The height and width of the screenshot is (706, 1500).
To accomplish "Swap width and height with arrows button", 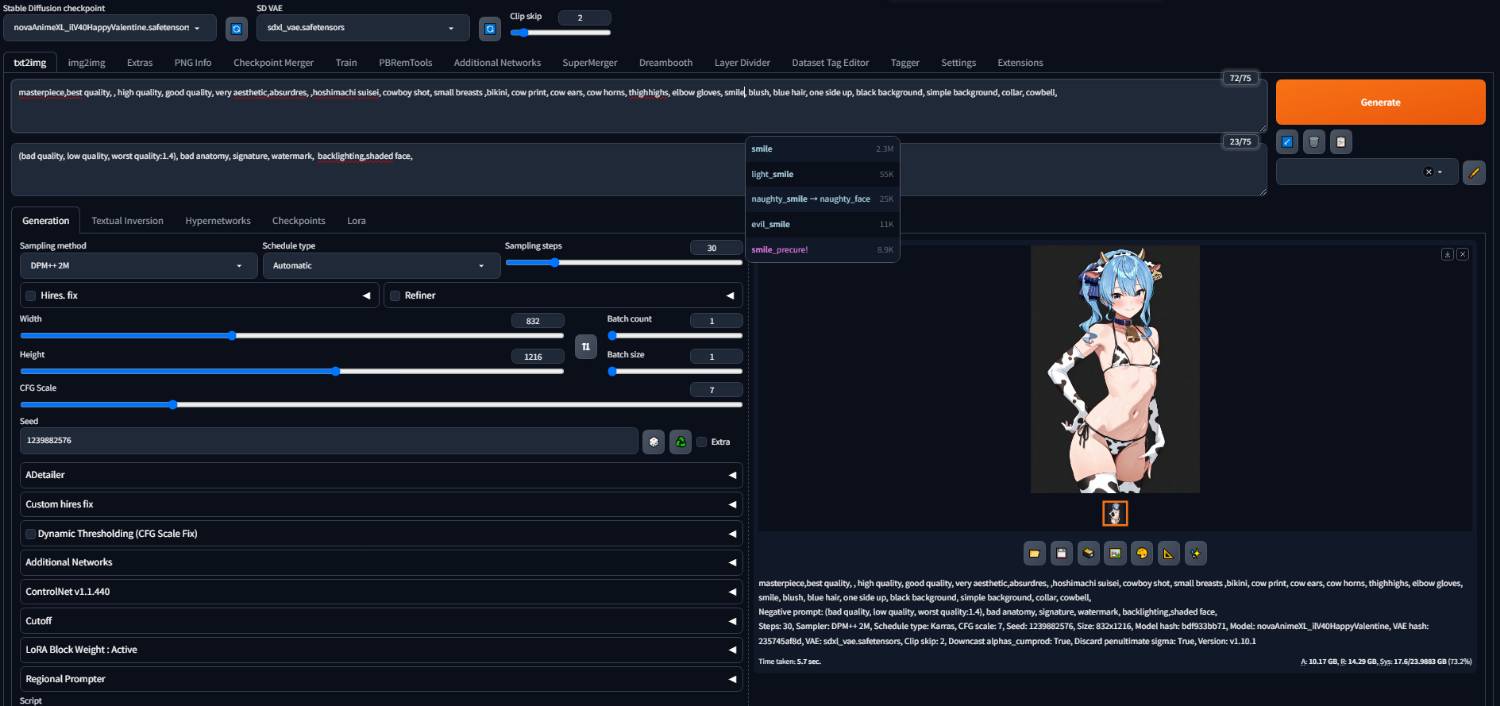I will tap(587, 346).
